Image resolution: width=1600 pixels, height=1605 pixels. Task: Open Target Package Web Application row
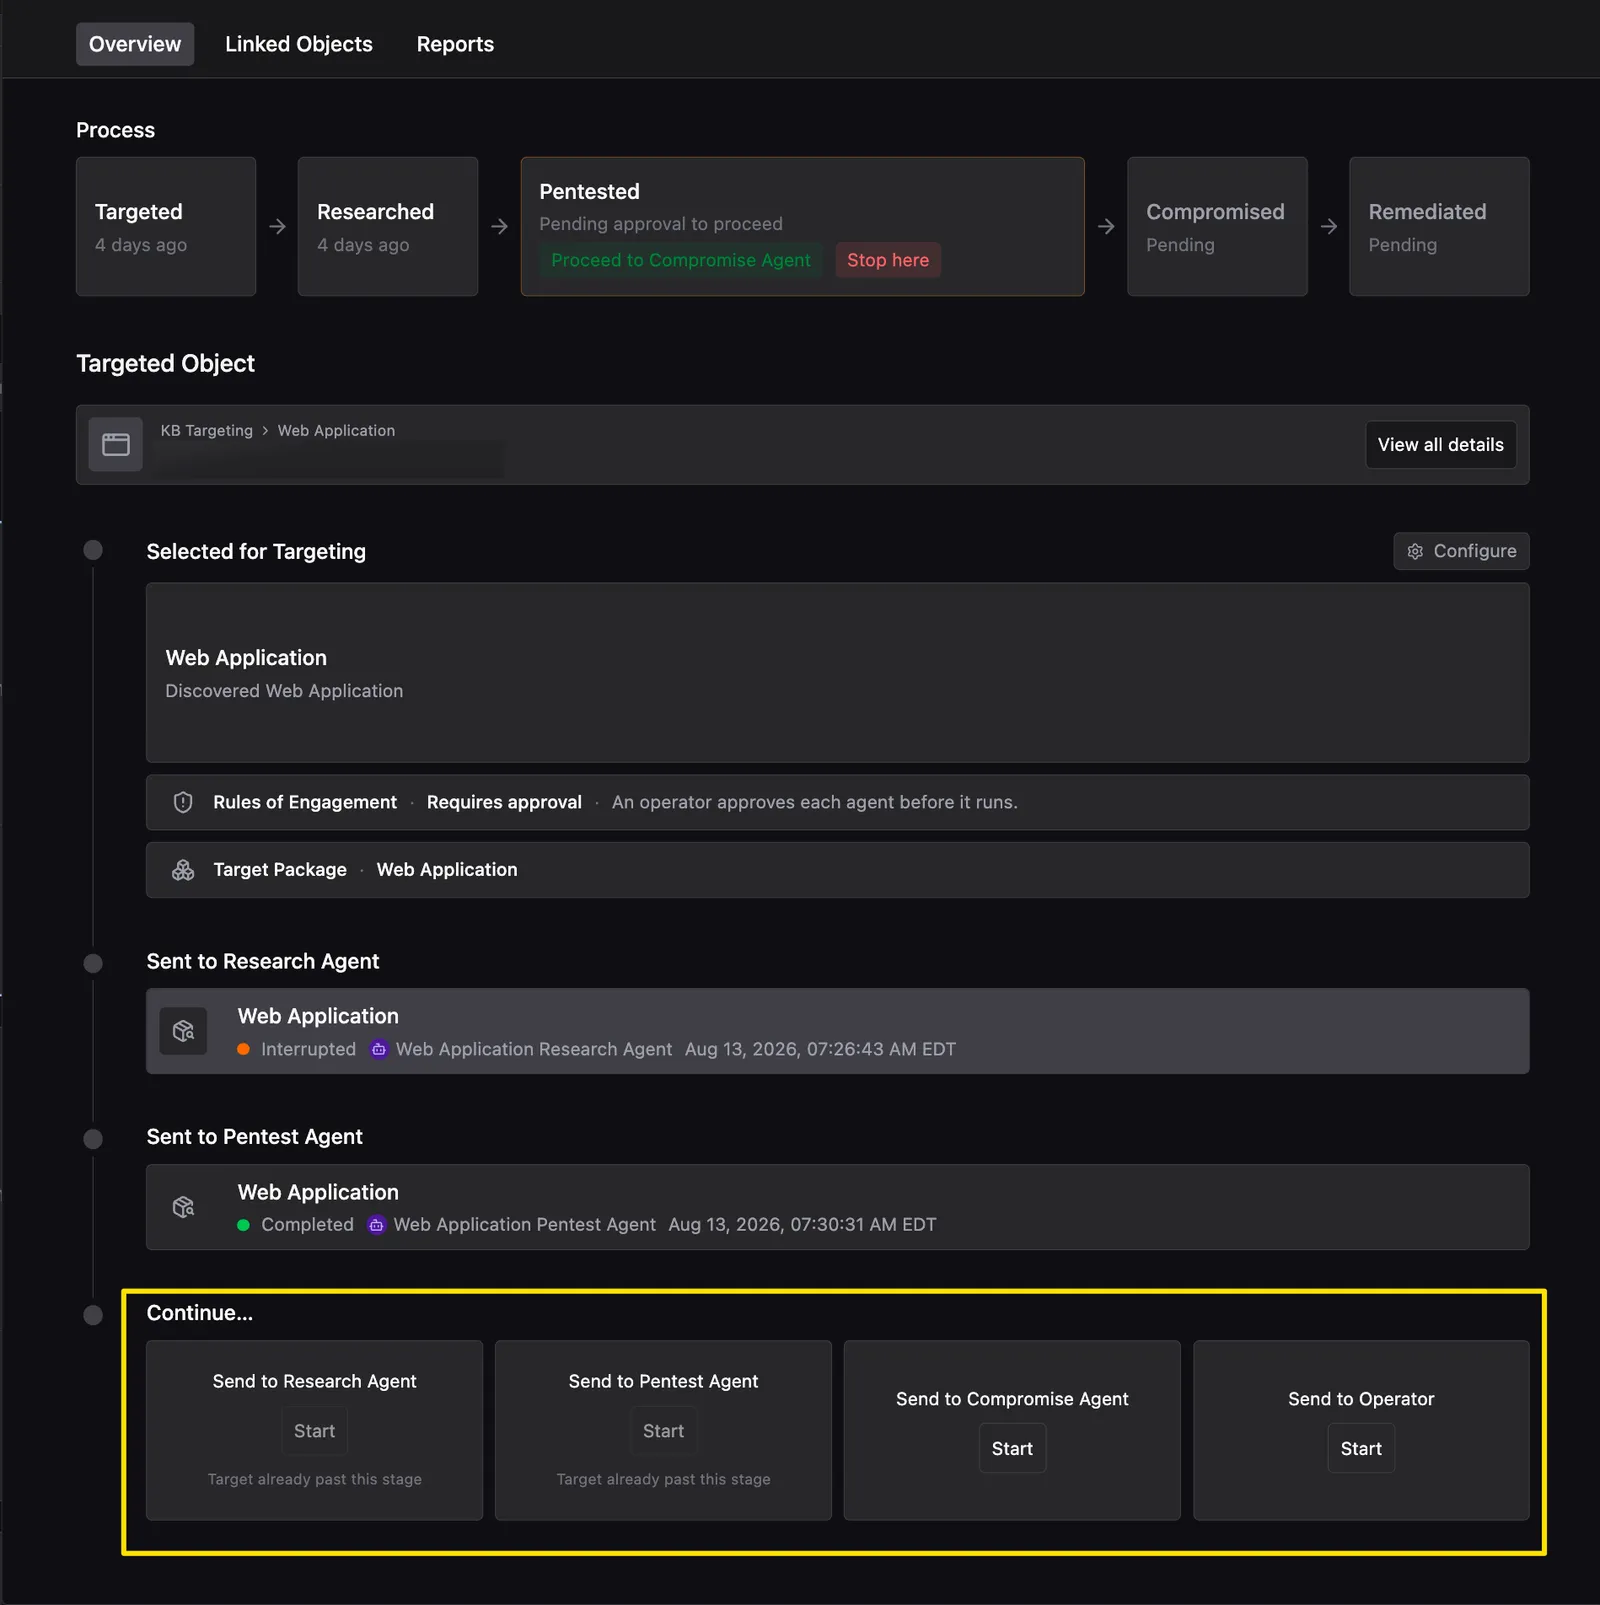(x=837, y=870)
